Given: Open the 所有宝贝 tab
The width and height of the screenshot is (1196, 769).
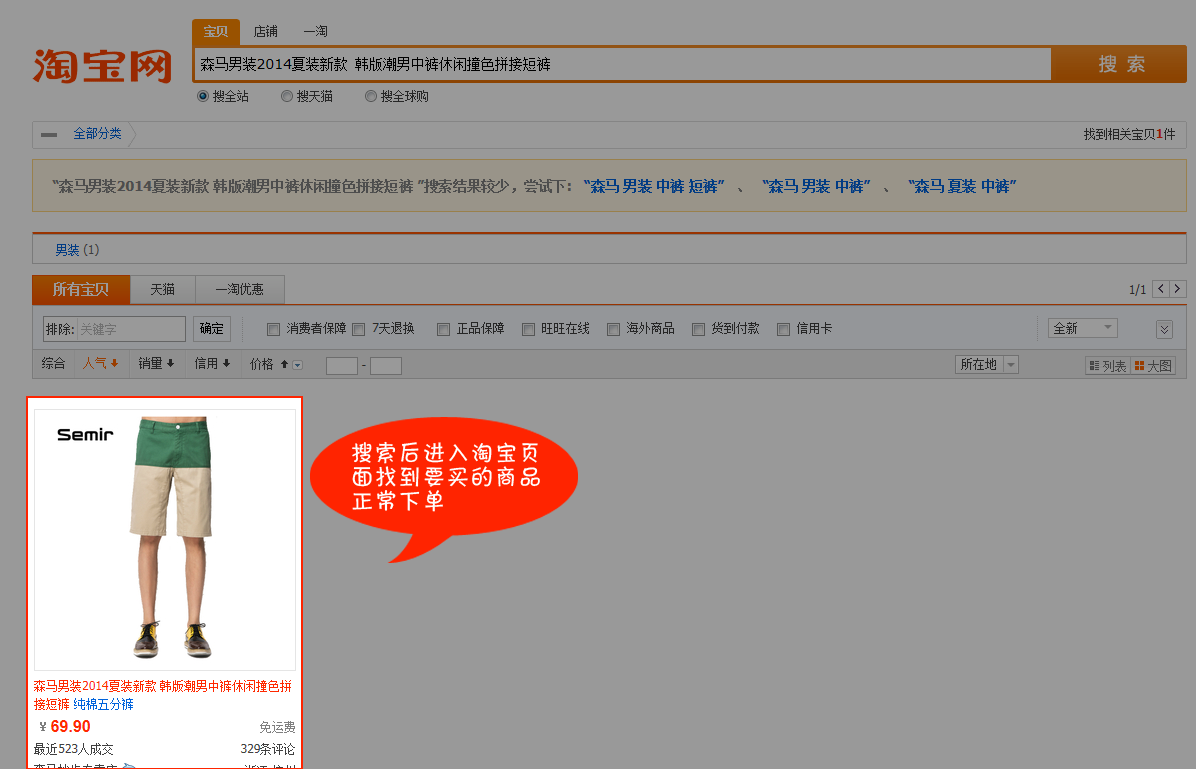Looking at the screenshot, I should click(x=81, y=290).
